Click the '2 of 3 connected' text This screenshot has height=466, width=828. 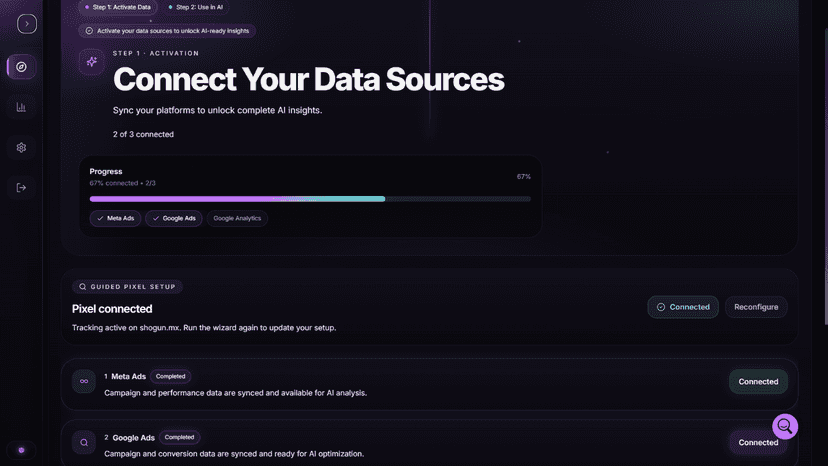(143, 134)
